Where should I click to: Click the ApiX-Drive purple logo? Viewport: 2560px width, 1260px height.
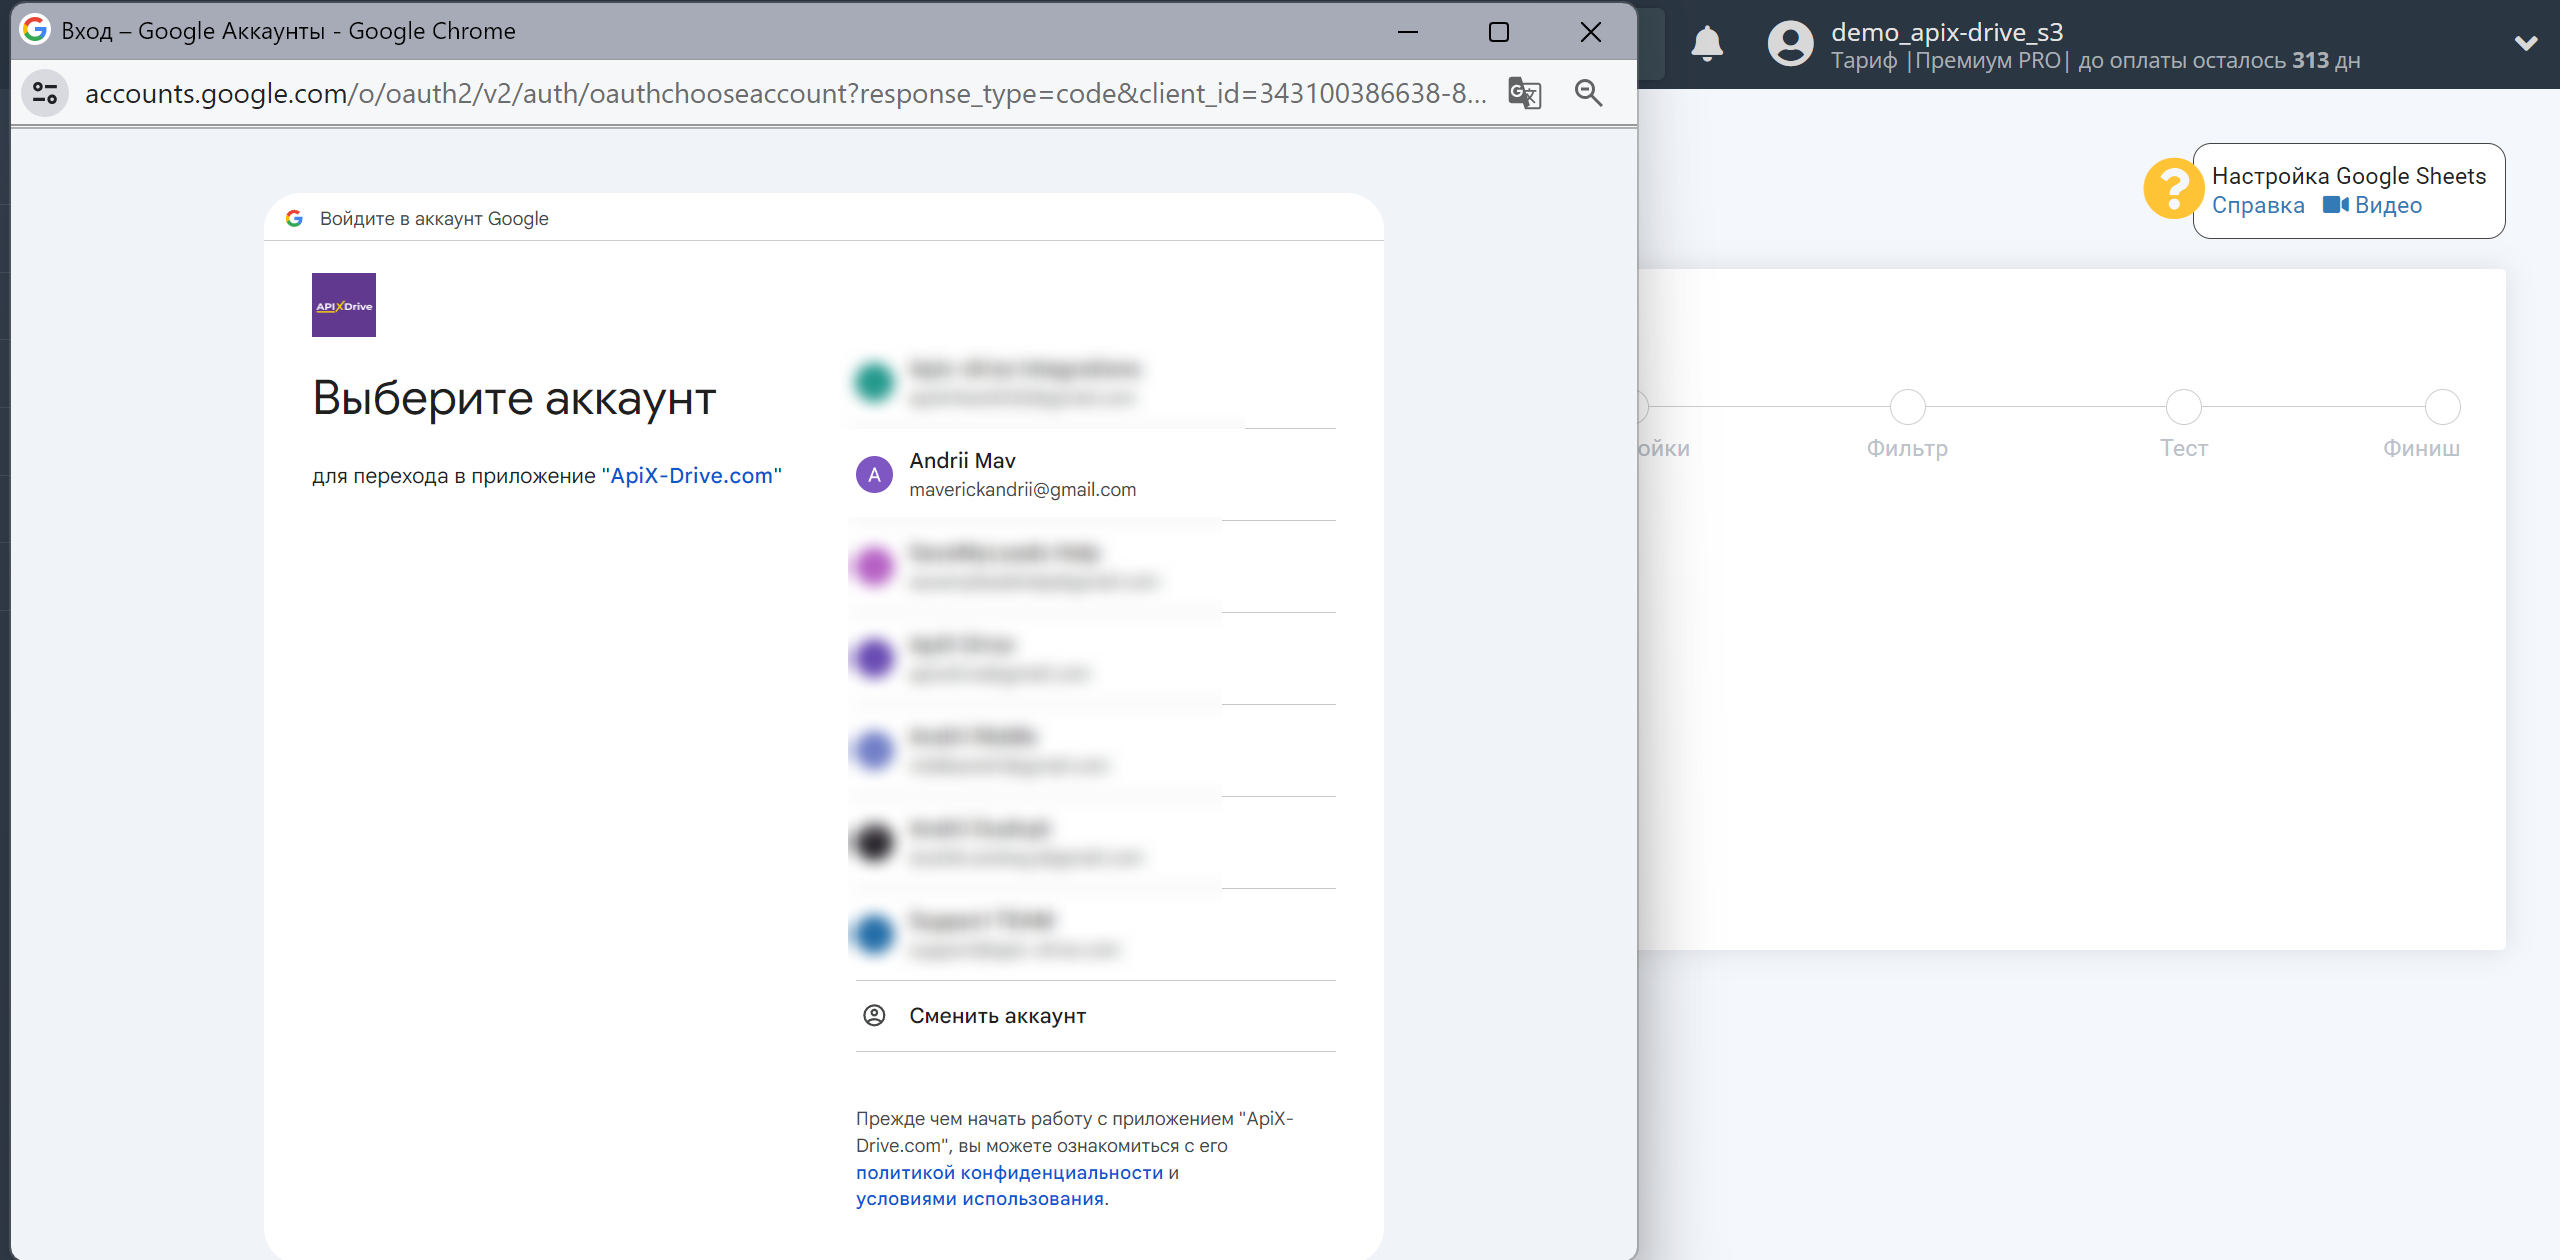coord(344,305)
